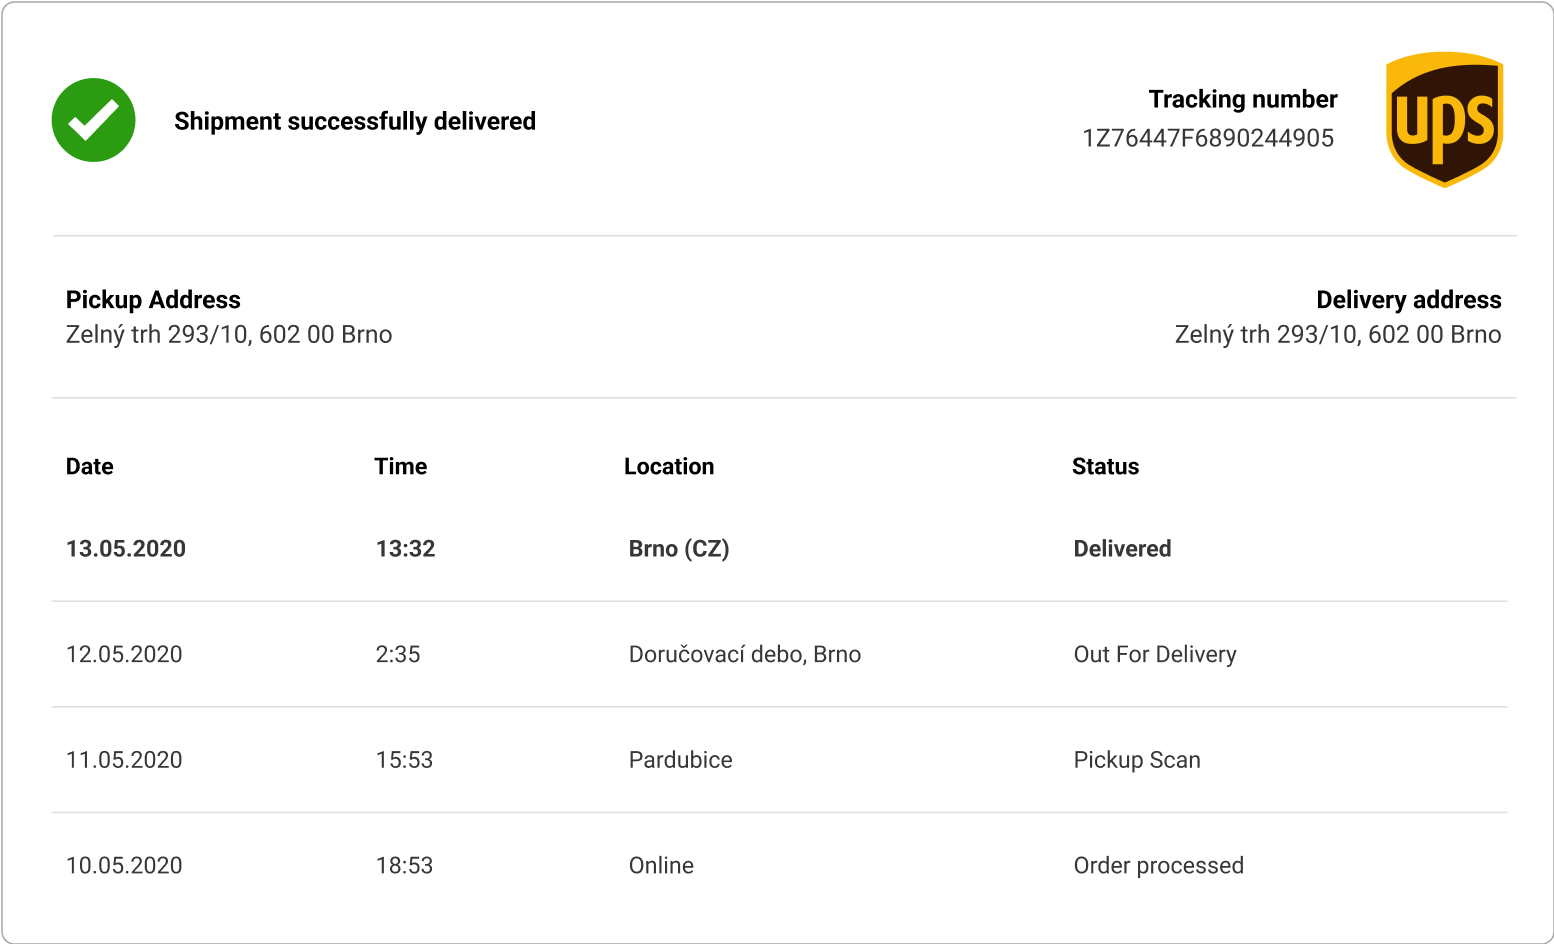The width and height of the screenshot is (1554, 944).
Task: Click the 18:53 time cell
Action: pos(405,866)
